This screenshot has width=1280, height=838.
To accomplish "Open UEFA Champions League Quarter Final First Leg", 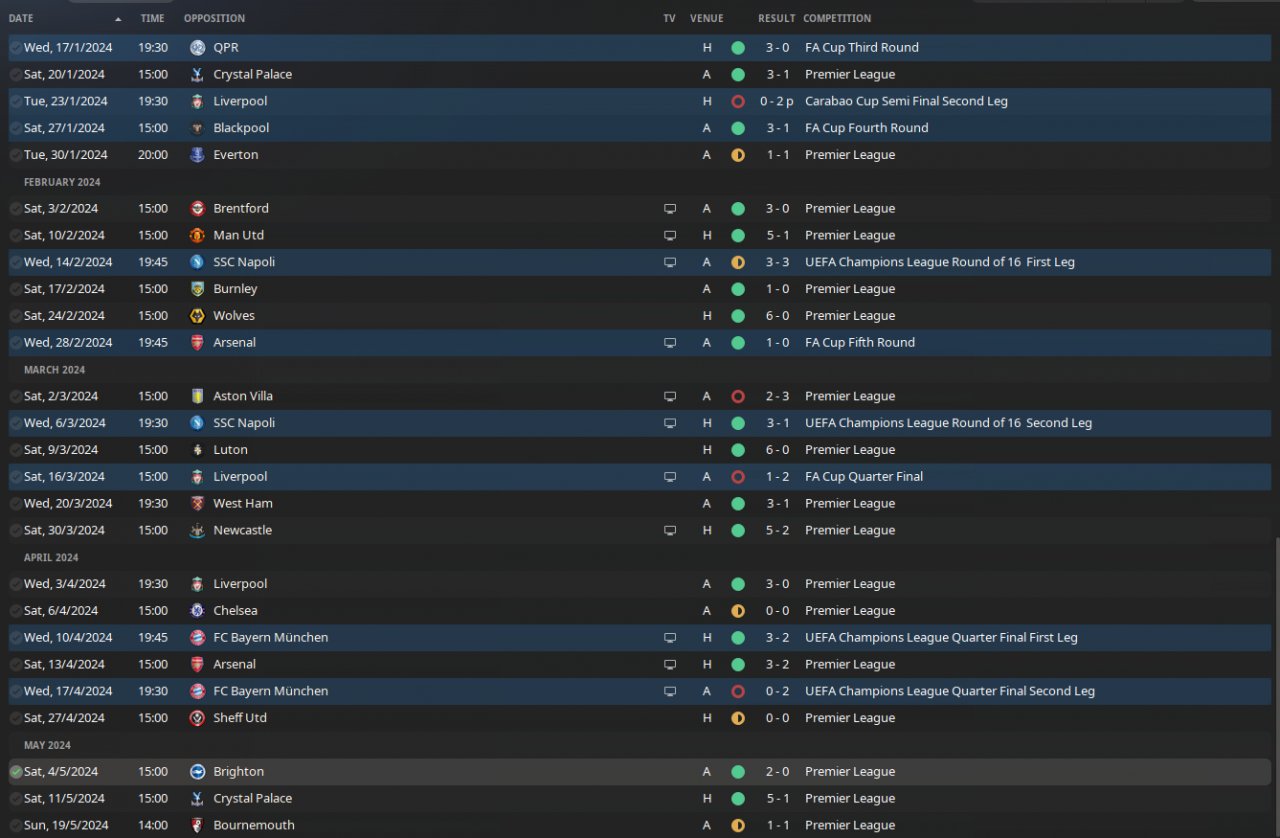I will (x=940, y=637).
